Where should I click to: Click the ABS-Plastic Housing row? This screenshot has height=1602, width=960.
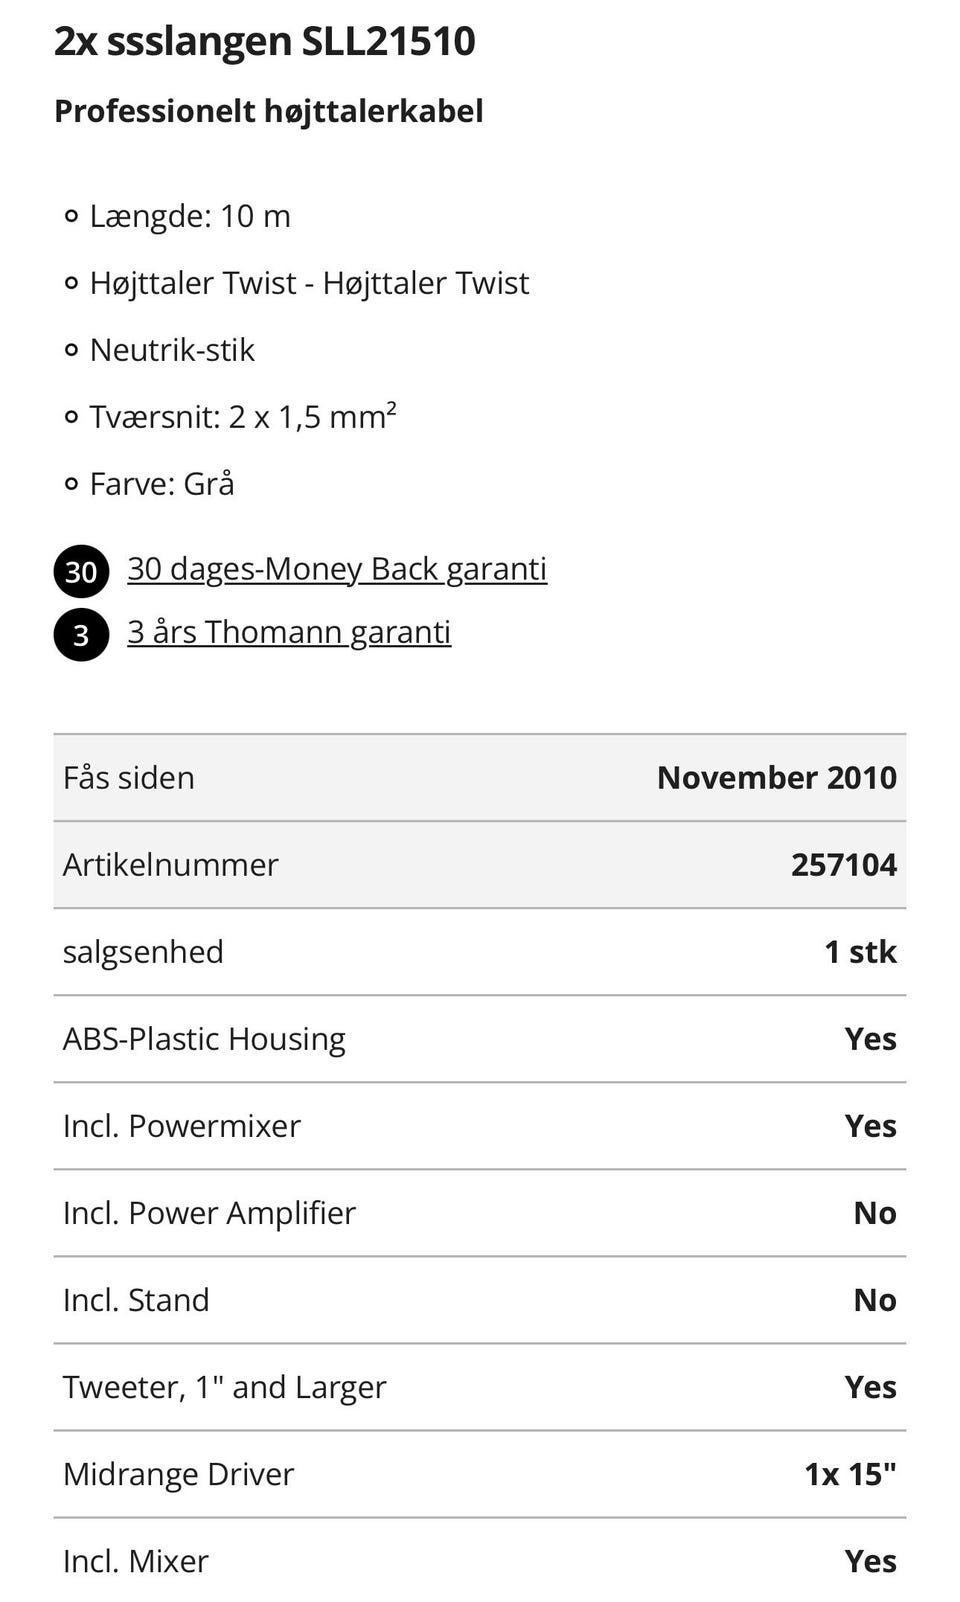point(480,1039)
